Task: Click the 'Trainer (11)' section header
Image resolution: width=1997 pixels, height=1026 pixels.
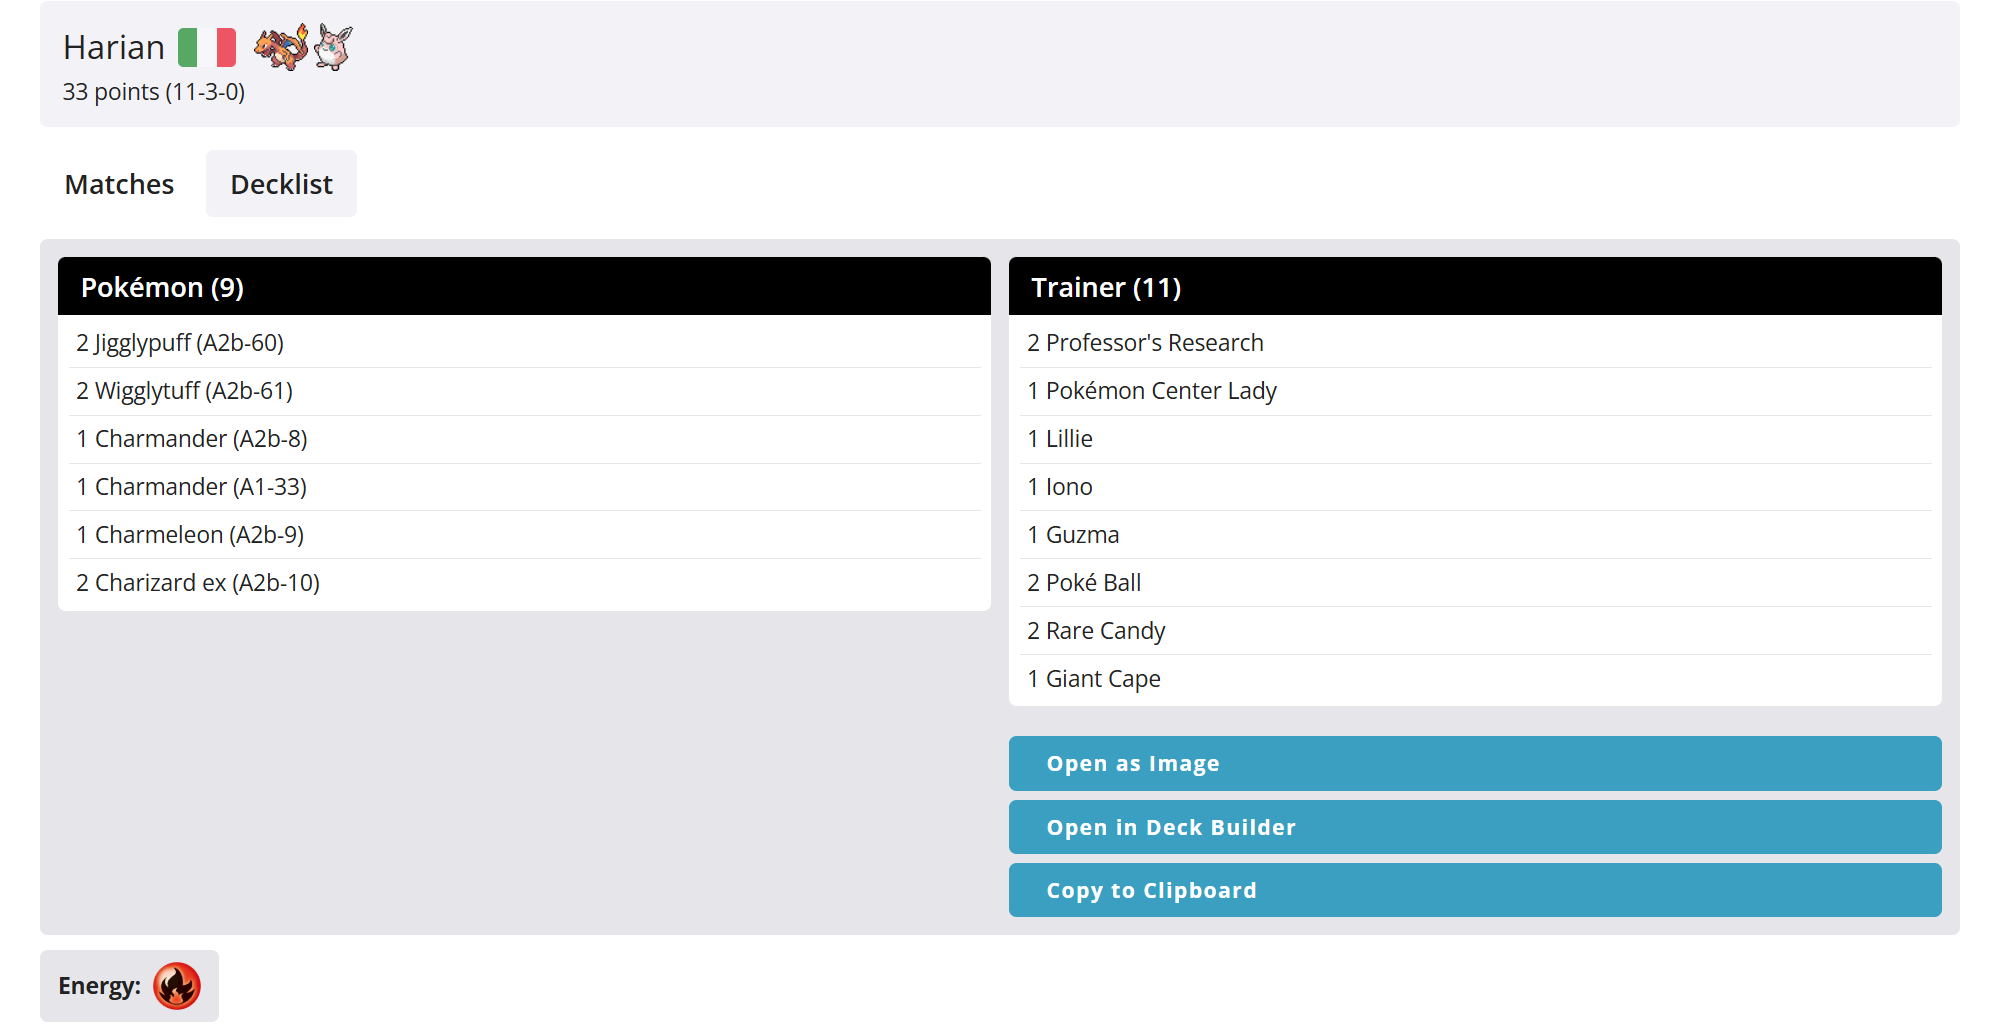Action: [x=1475, y=287]
